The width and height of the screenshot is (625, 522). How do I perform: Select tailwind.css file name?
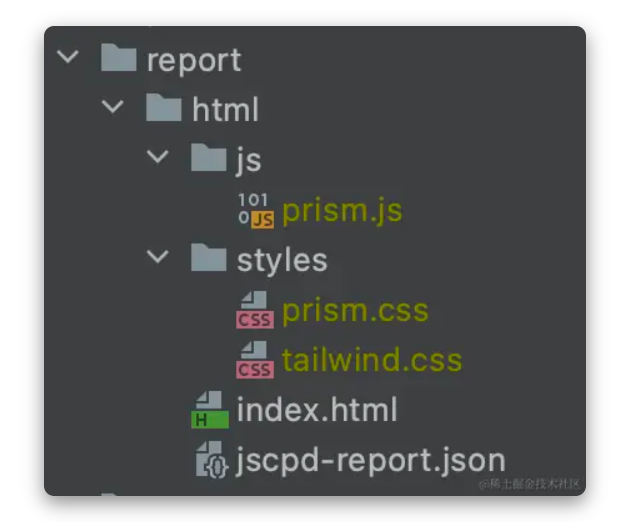(372, 360)
